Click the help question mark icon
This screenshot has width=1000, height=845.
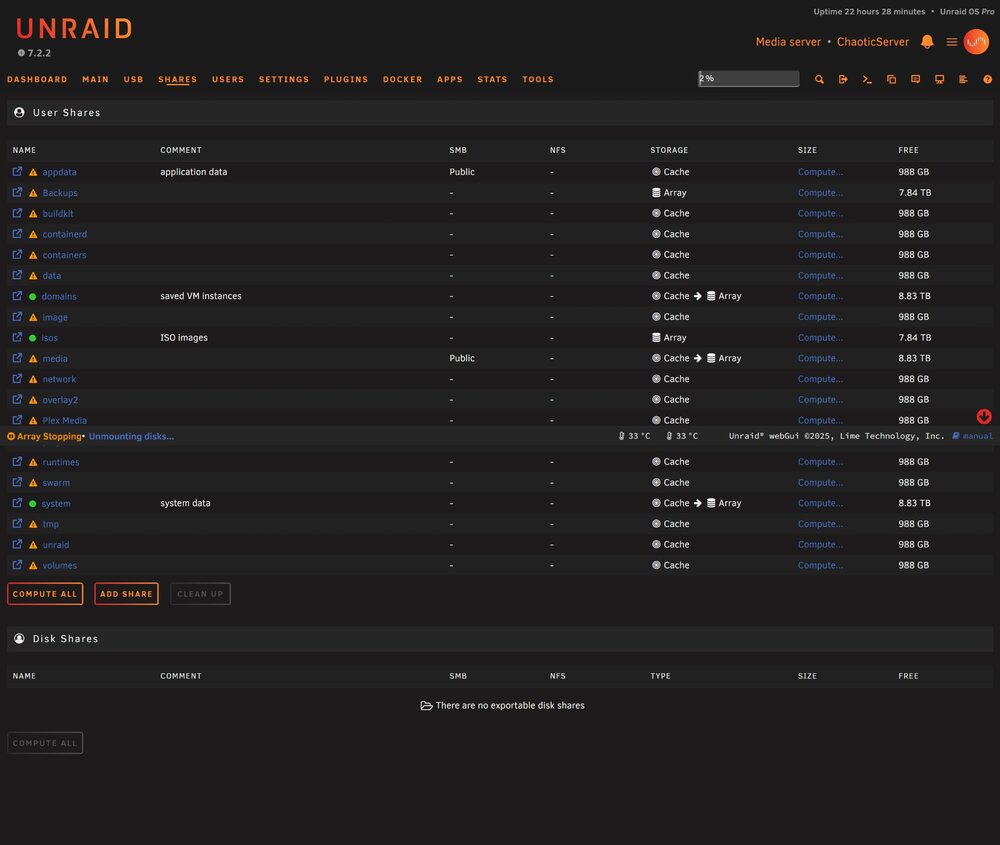pos(987,79)
